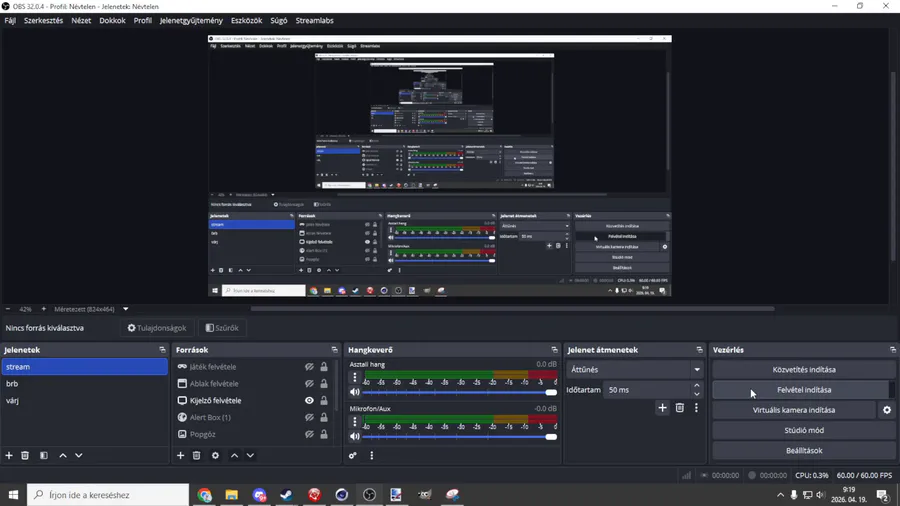Adjust Asztali hang volume slider

coord(460,392)
